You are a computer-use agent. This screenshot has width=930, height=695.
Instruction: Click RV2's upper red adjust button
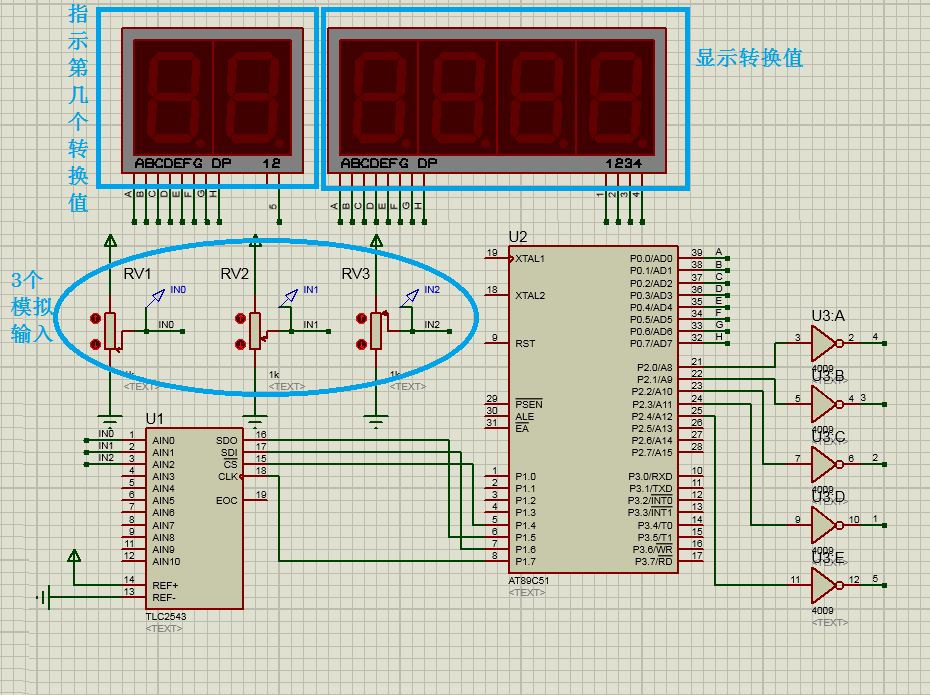pos(240,318)
